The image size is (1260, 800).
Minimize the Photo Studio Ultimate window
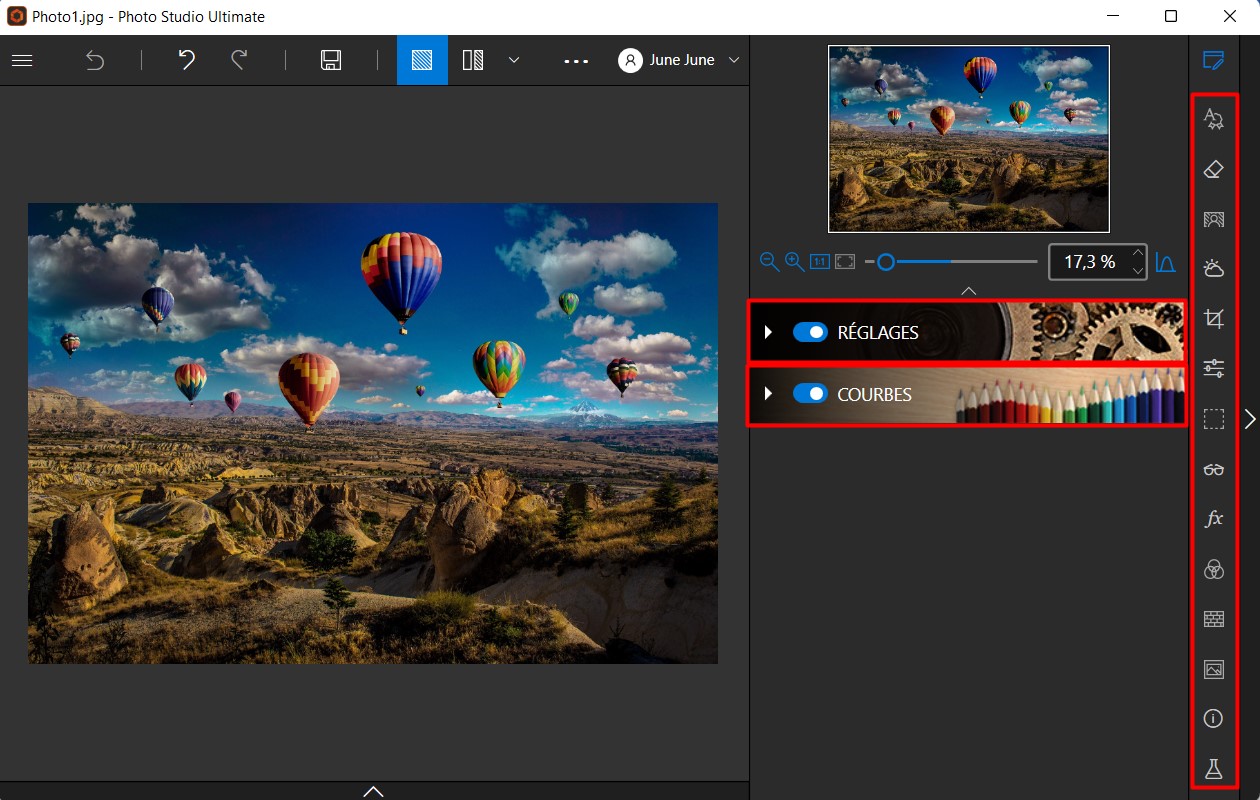[x=1113, y=17]
